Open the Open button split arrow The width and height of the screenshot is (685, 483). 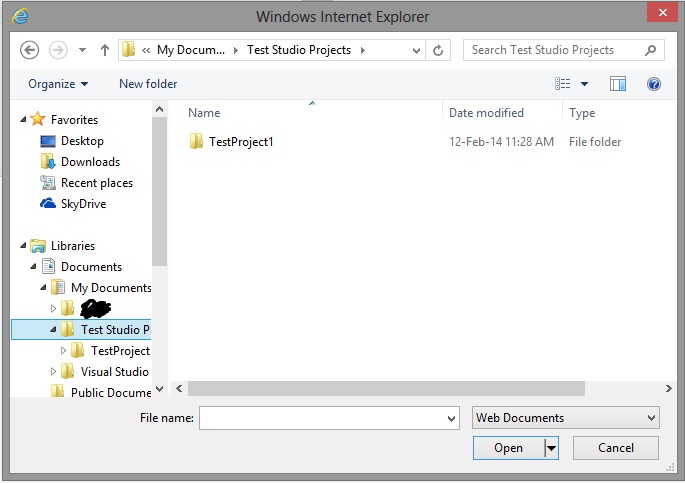(x=551, y=448)
